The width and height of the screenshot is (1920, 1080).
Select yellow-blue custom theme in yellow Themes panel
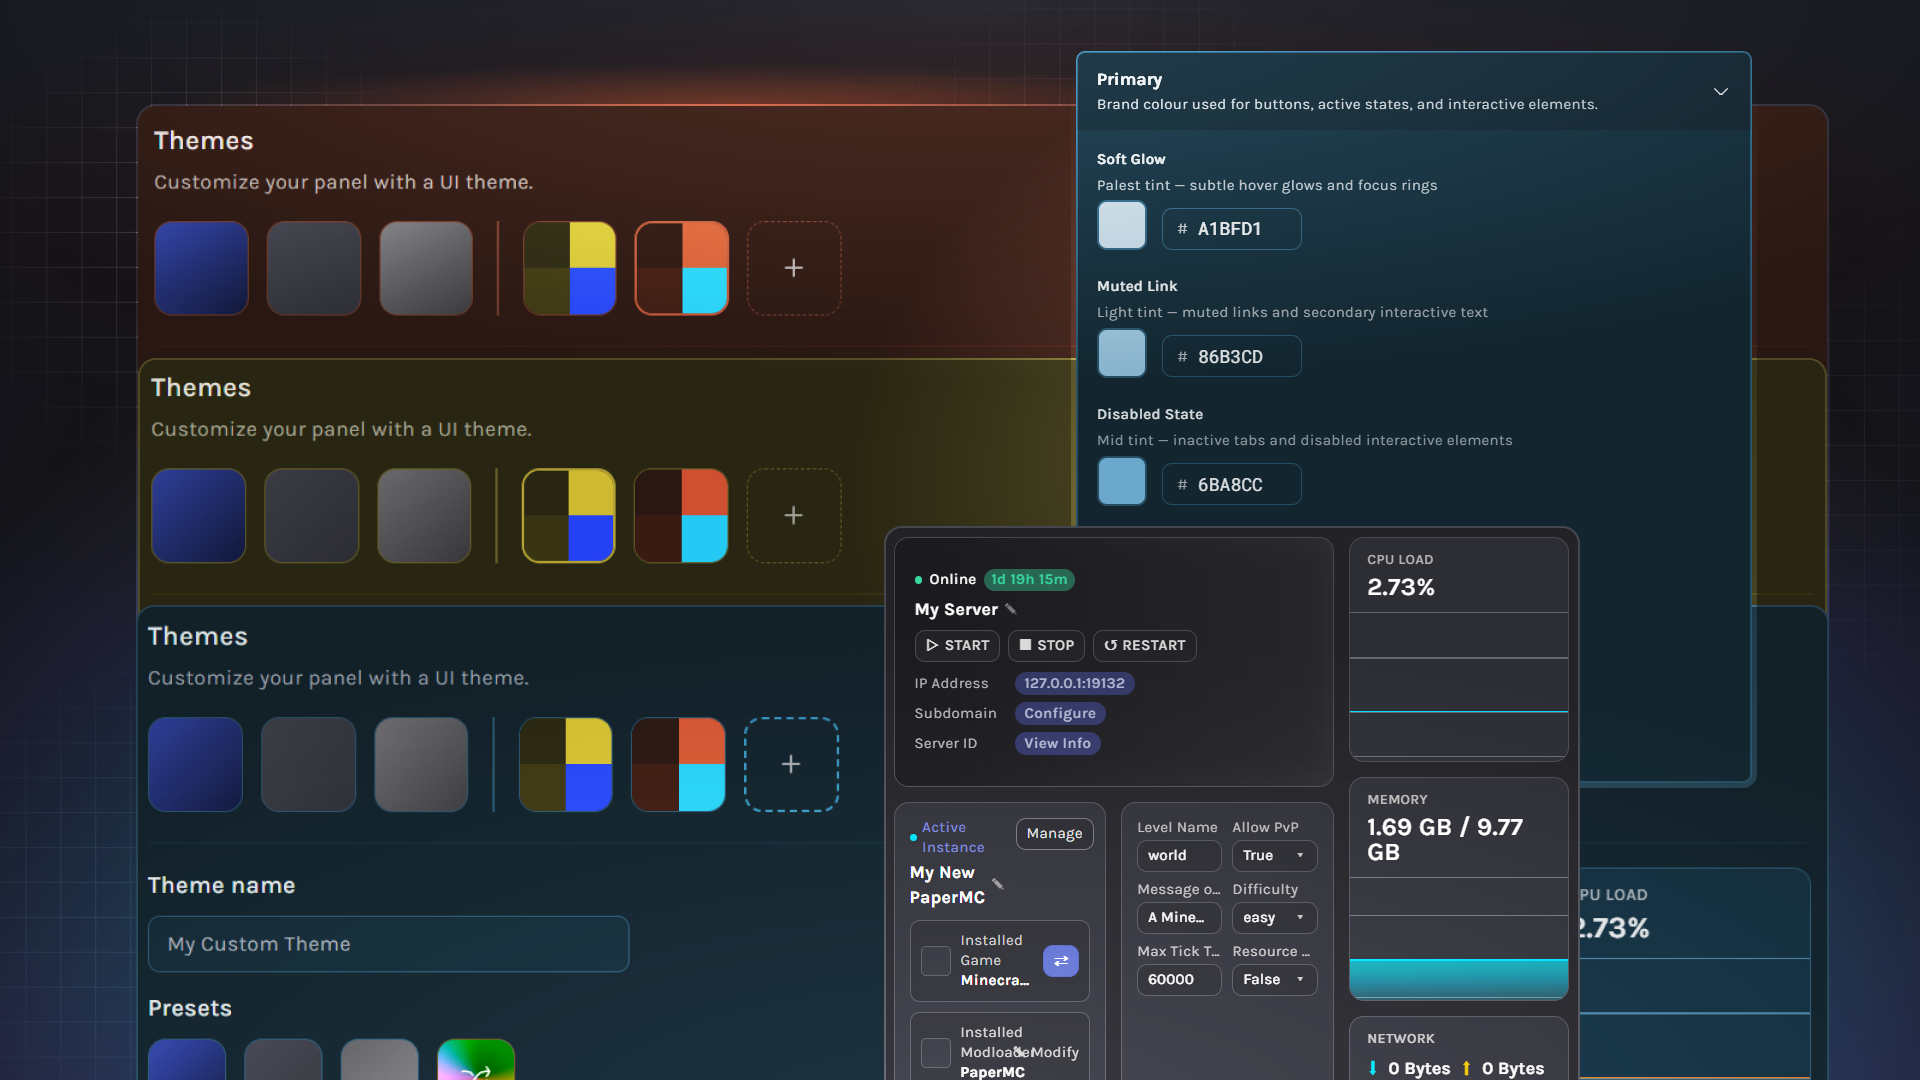pyautogui.click(x=569, y=515)
